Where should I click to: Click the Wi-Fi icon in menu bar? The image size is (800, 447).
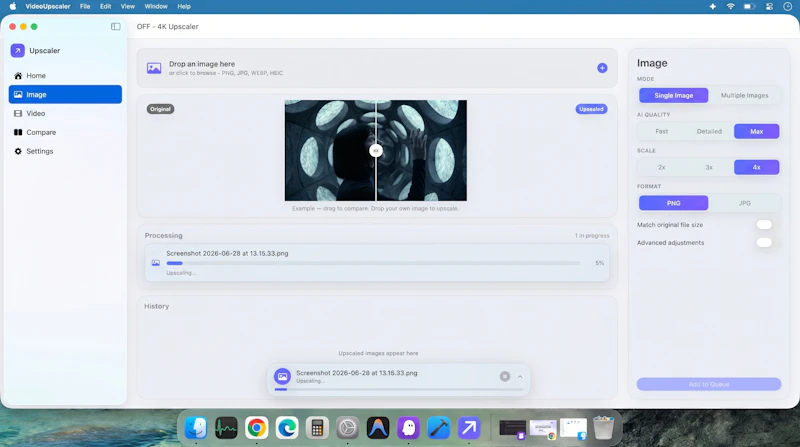point(731,7)
